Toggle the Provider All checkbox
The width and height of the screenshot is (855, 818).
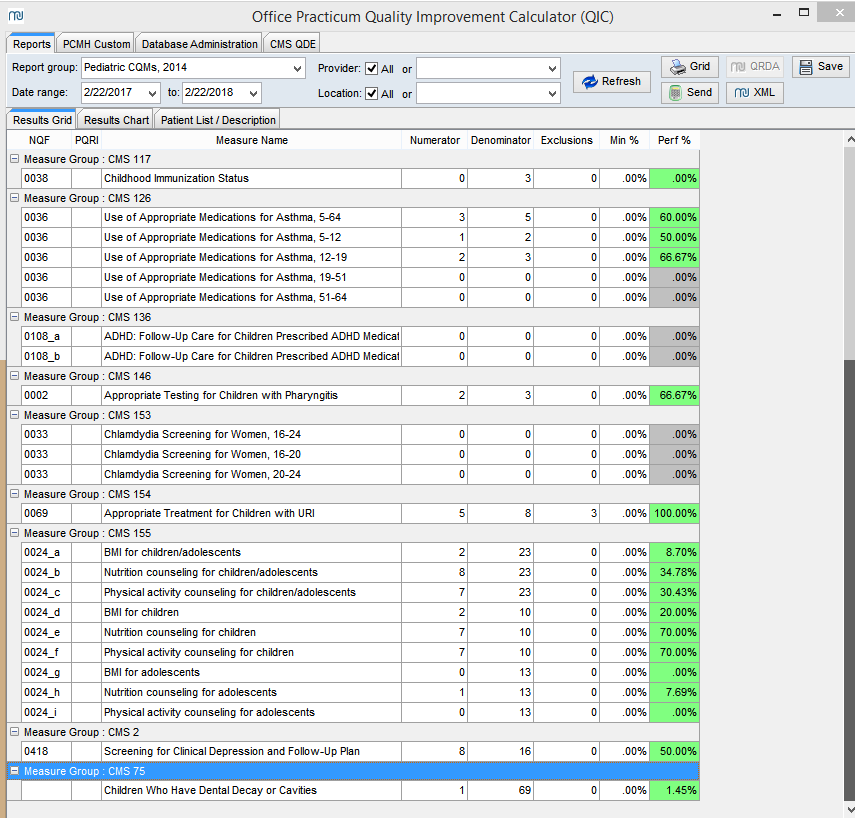point(372,69)
